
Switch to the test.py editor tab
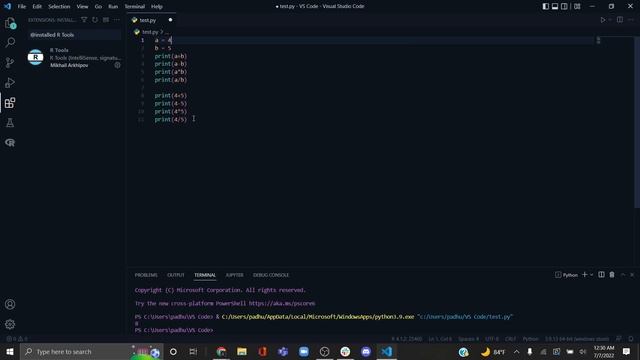(x=151, y=20)
